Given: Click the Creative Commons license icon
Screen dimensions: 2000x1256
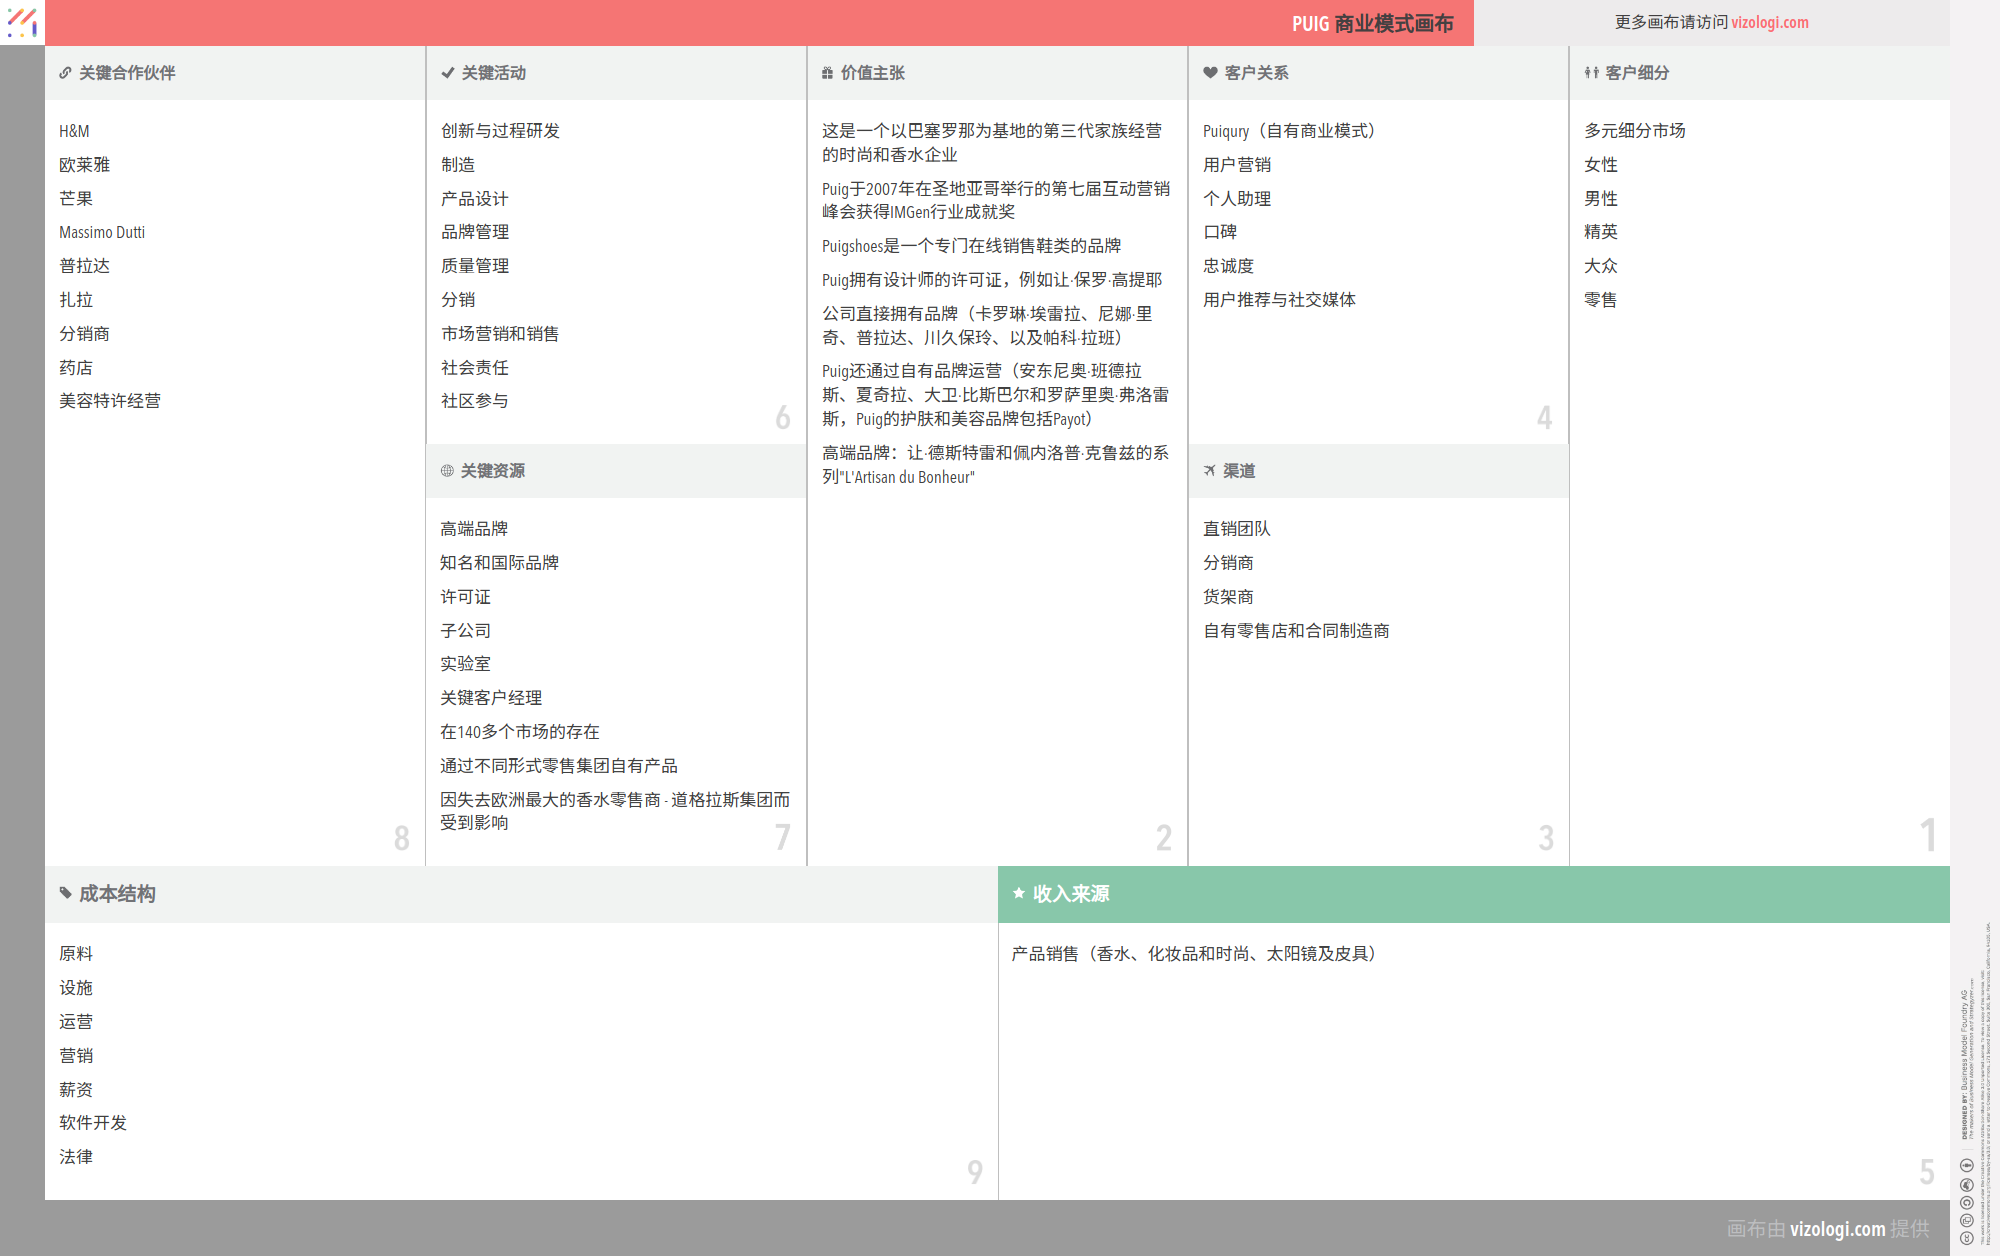Looking at the screenshot, I should (1966, 1239).
